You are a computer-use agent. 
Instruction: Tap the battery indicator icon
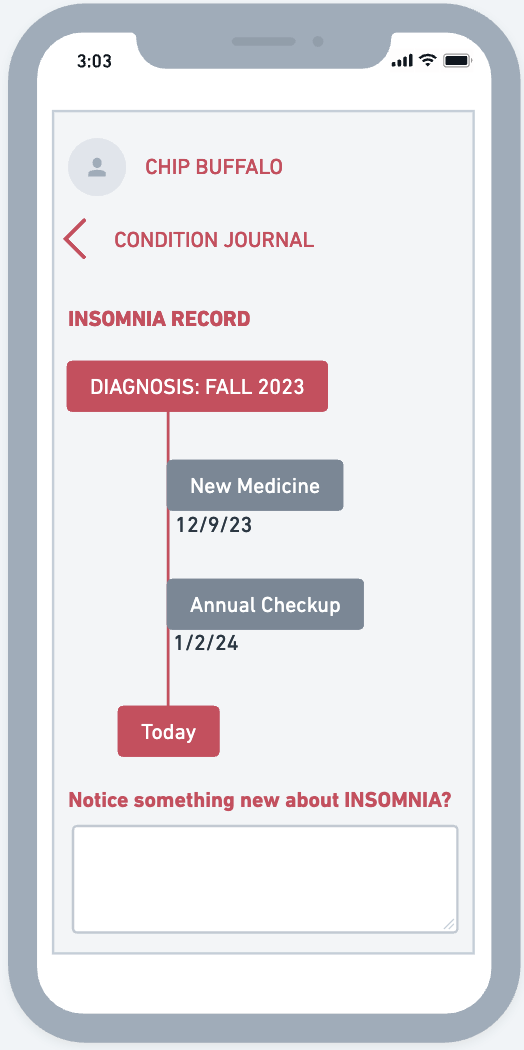(457, 61)
